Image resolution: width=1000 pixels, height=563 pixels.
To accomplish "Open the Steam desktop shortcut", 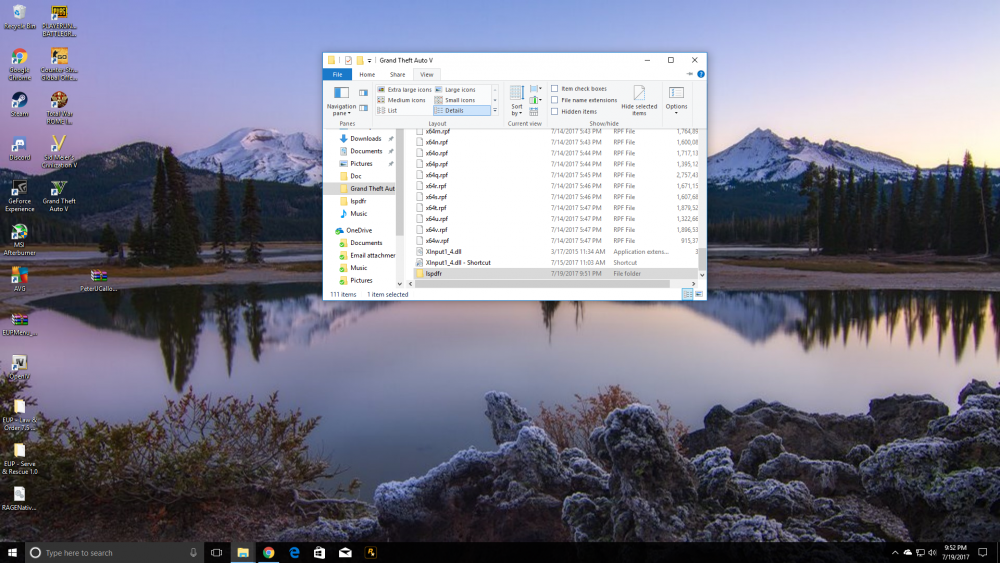I will pos(19,100).
